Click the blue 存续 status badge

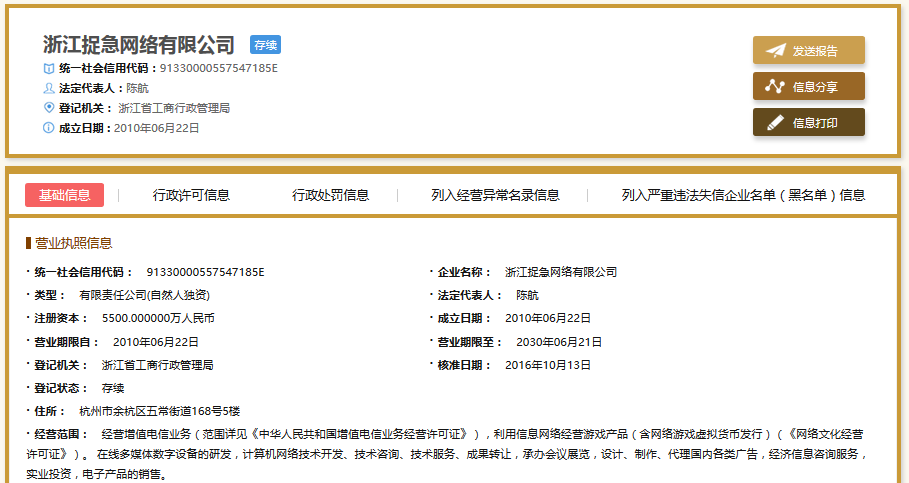265,45
